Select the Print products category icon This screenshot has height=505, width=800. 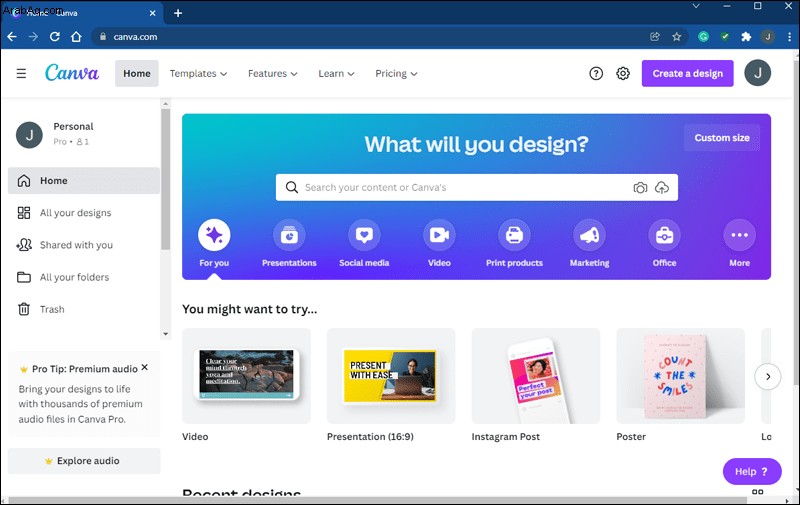tap(514, 235)
